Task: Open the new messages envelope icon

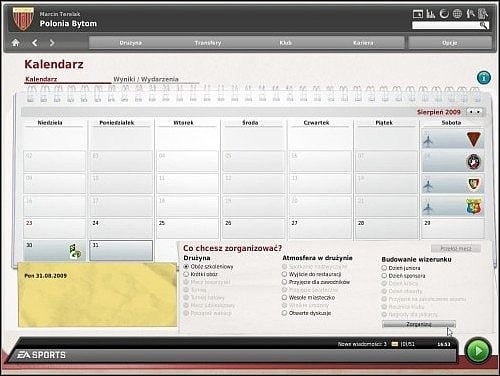Action: pos(395,344)
